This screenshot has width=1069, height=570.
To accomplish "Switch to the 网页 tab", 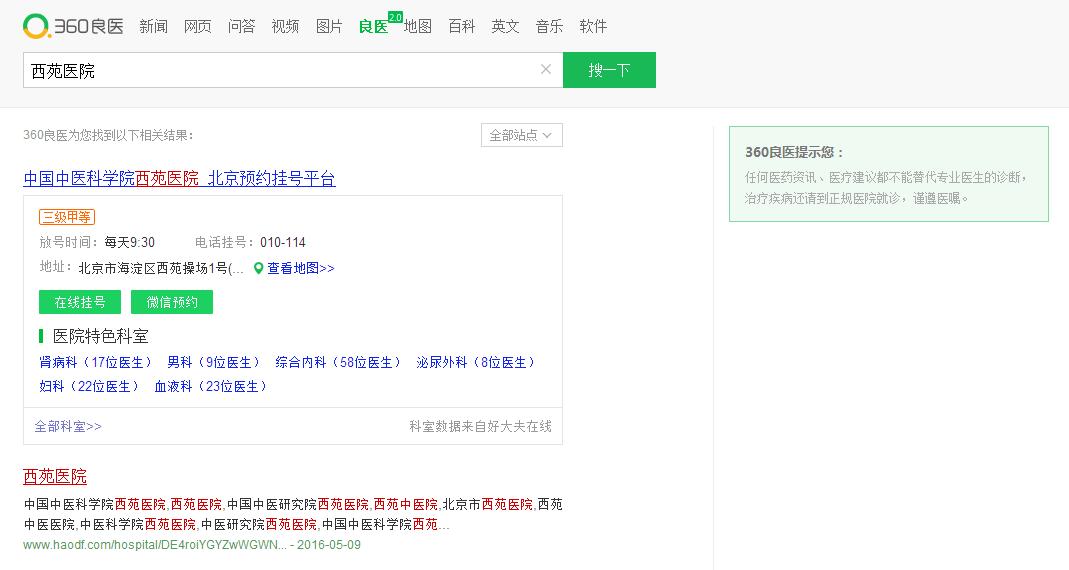I will pyautogui.click(x=198, y=27).
